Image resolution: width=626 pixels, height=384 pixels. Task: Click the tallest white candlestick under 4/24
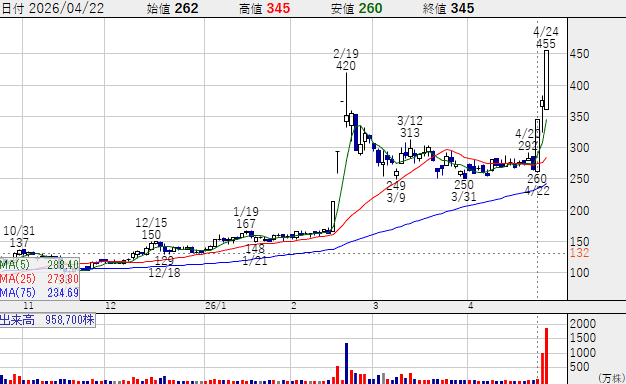(x=547, y=80)
